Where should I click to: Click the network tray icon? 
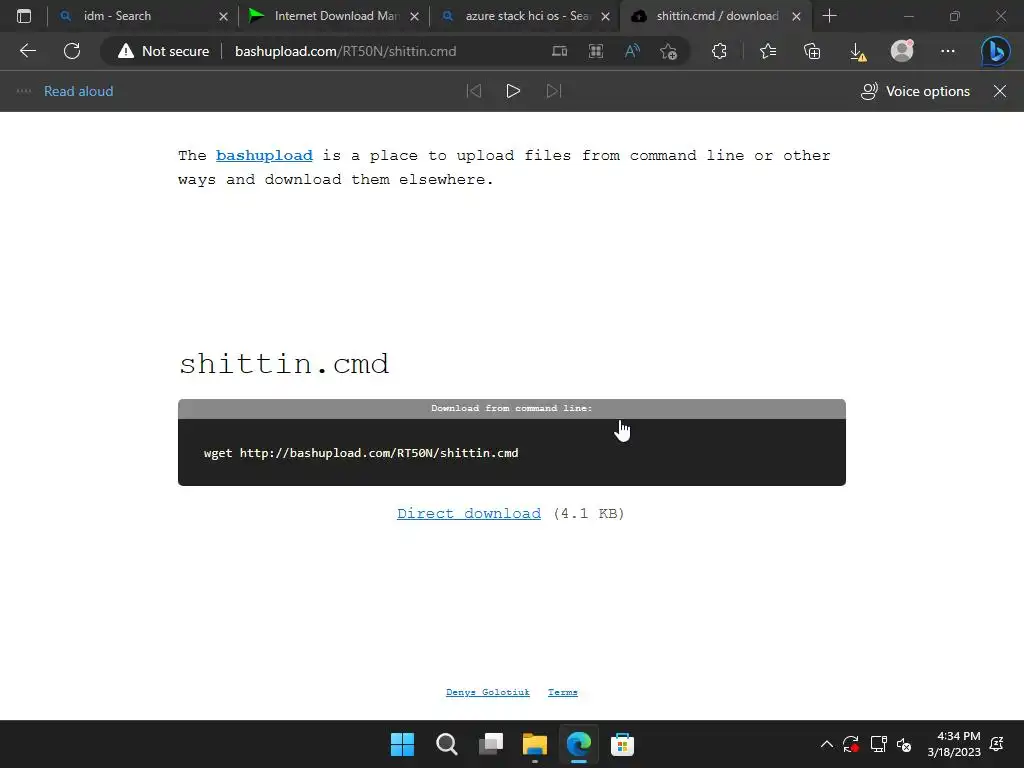pos(878,744)
